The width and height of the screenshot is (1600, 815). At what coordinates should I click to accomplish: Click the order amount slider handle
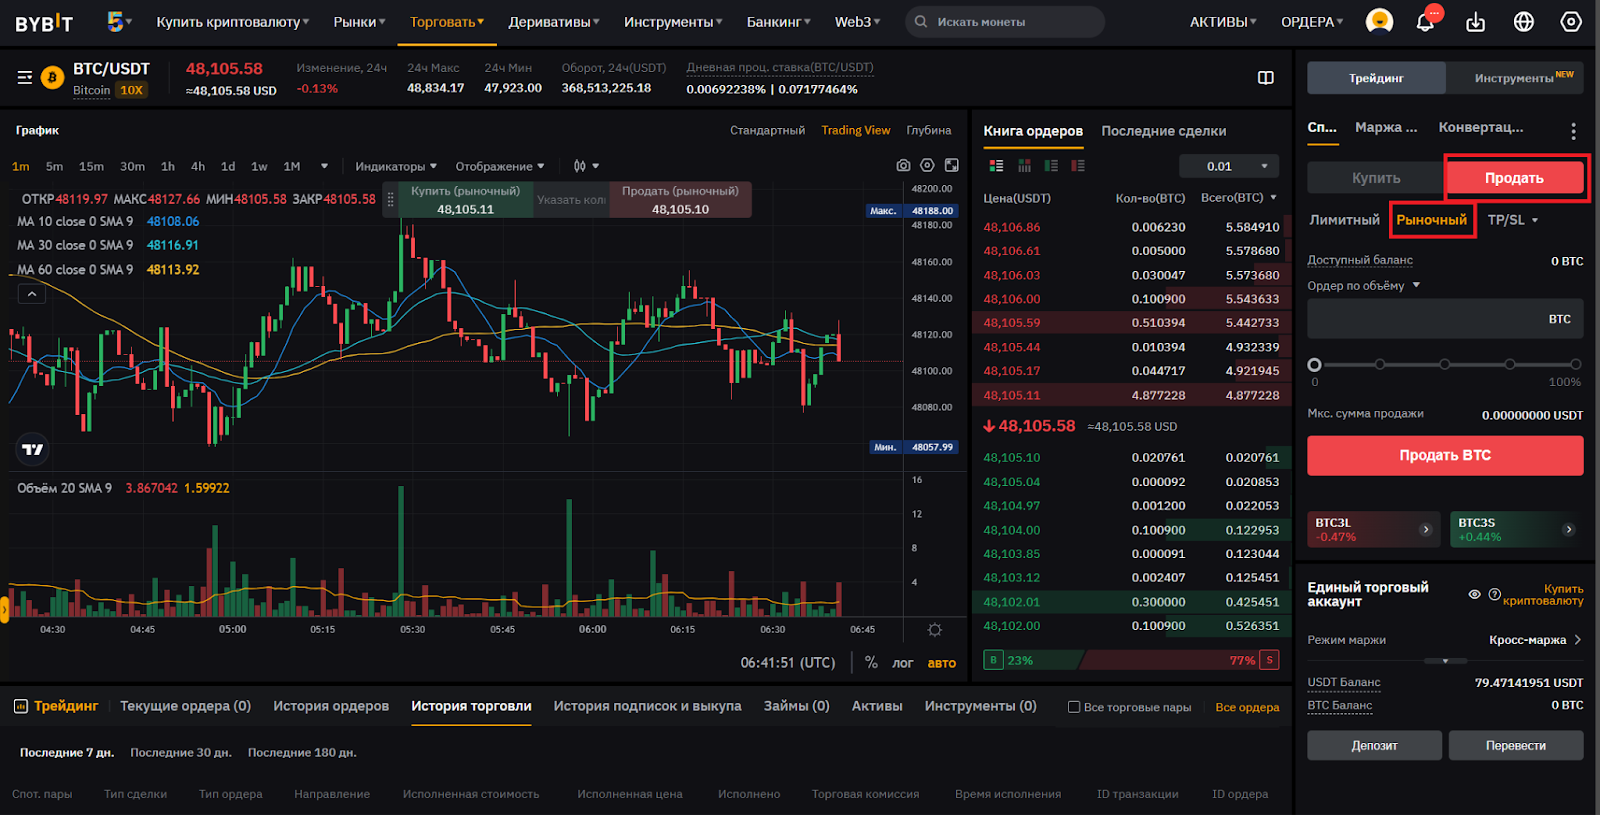pyautogui.click(x=1314, y=365)
